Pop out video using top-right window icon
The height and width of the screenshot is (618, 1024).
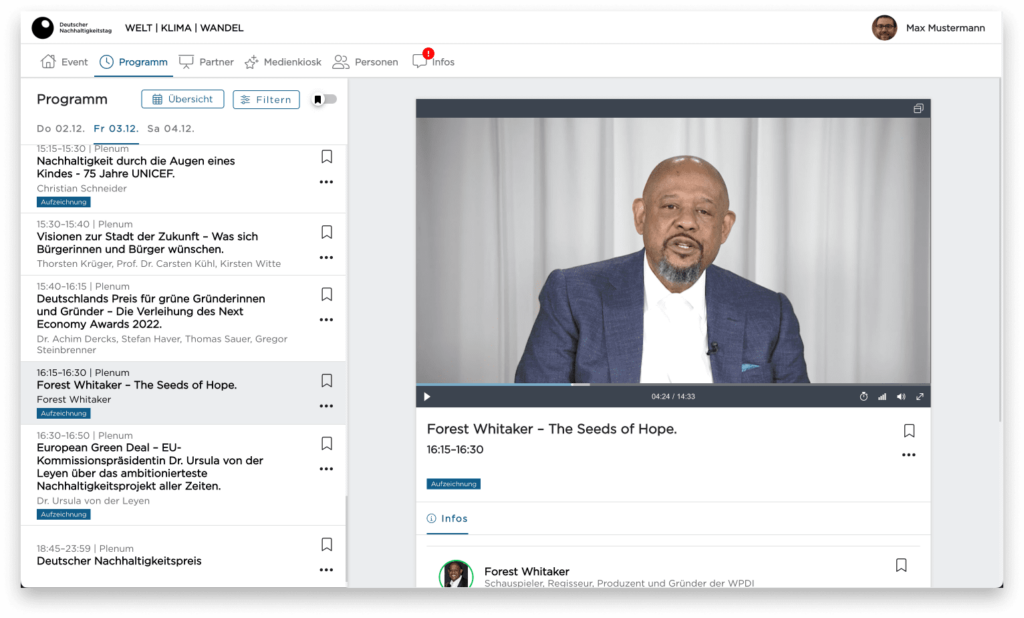click(x=918, y=109)
